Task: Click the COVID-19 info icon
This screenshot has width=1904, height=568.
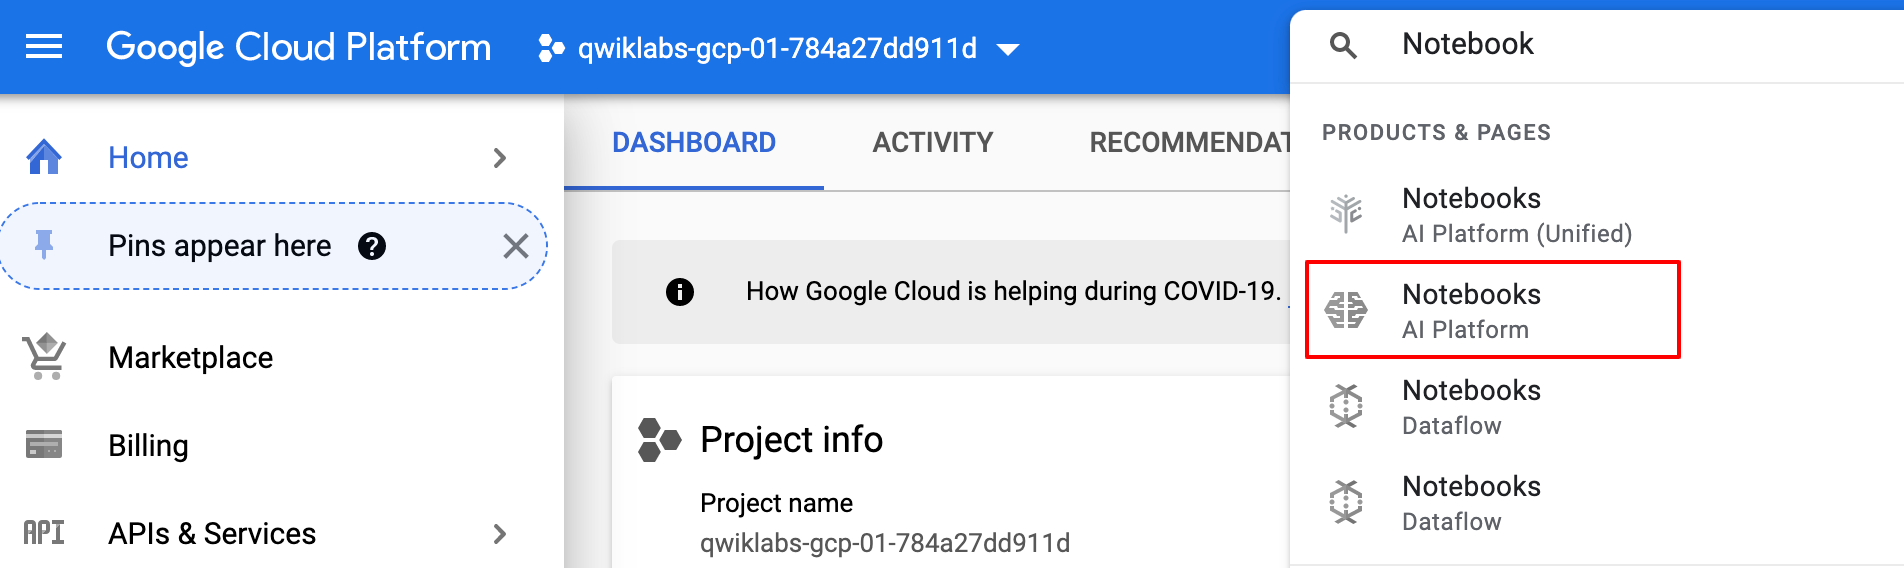Action: click(x=680, y=292)
